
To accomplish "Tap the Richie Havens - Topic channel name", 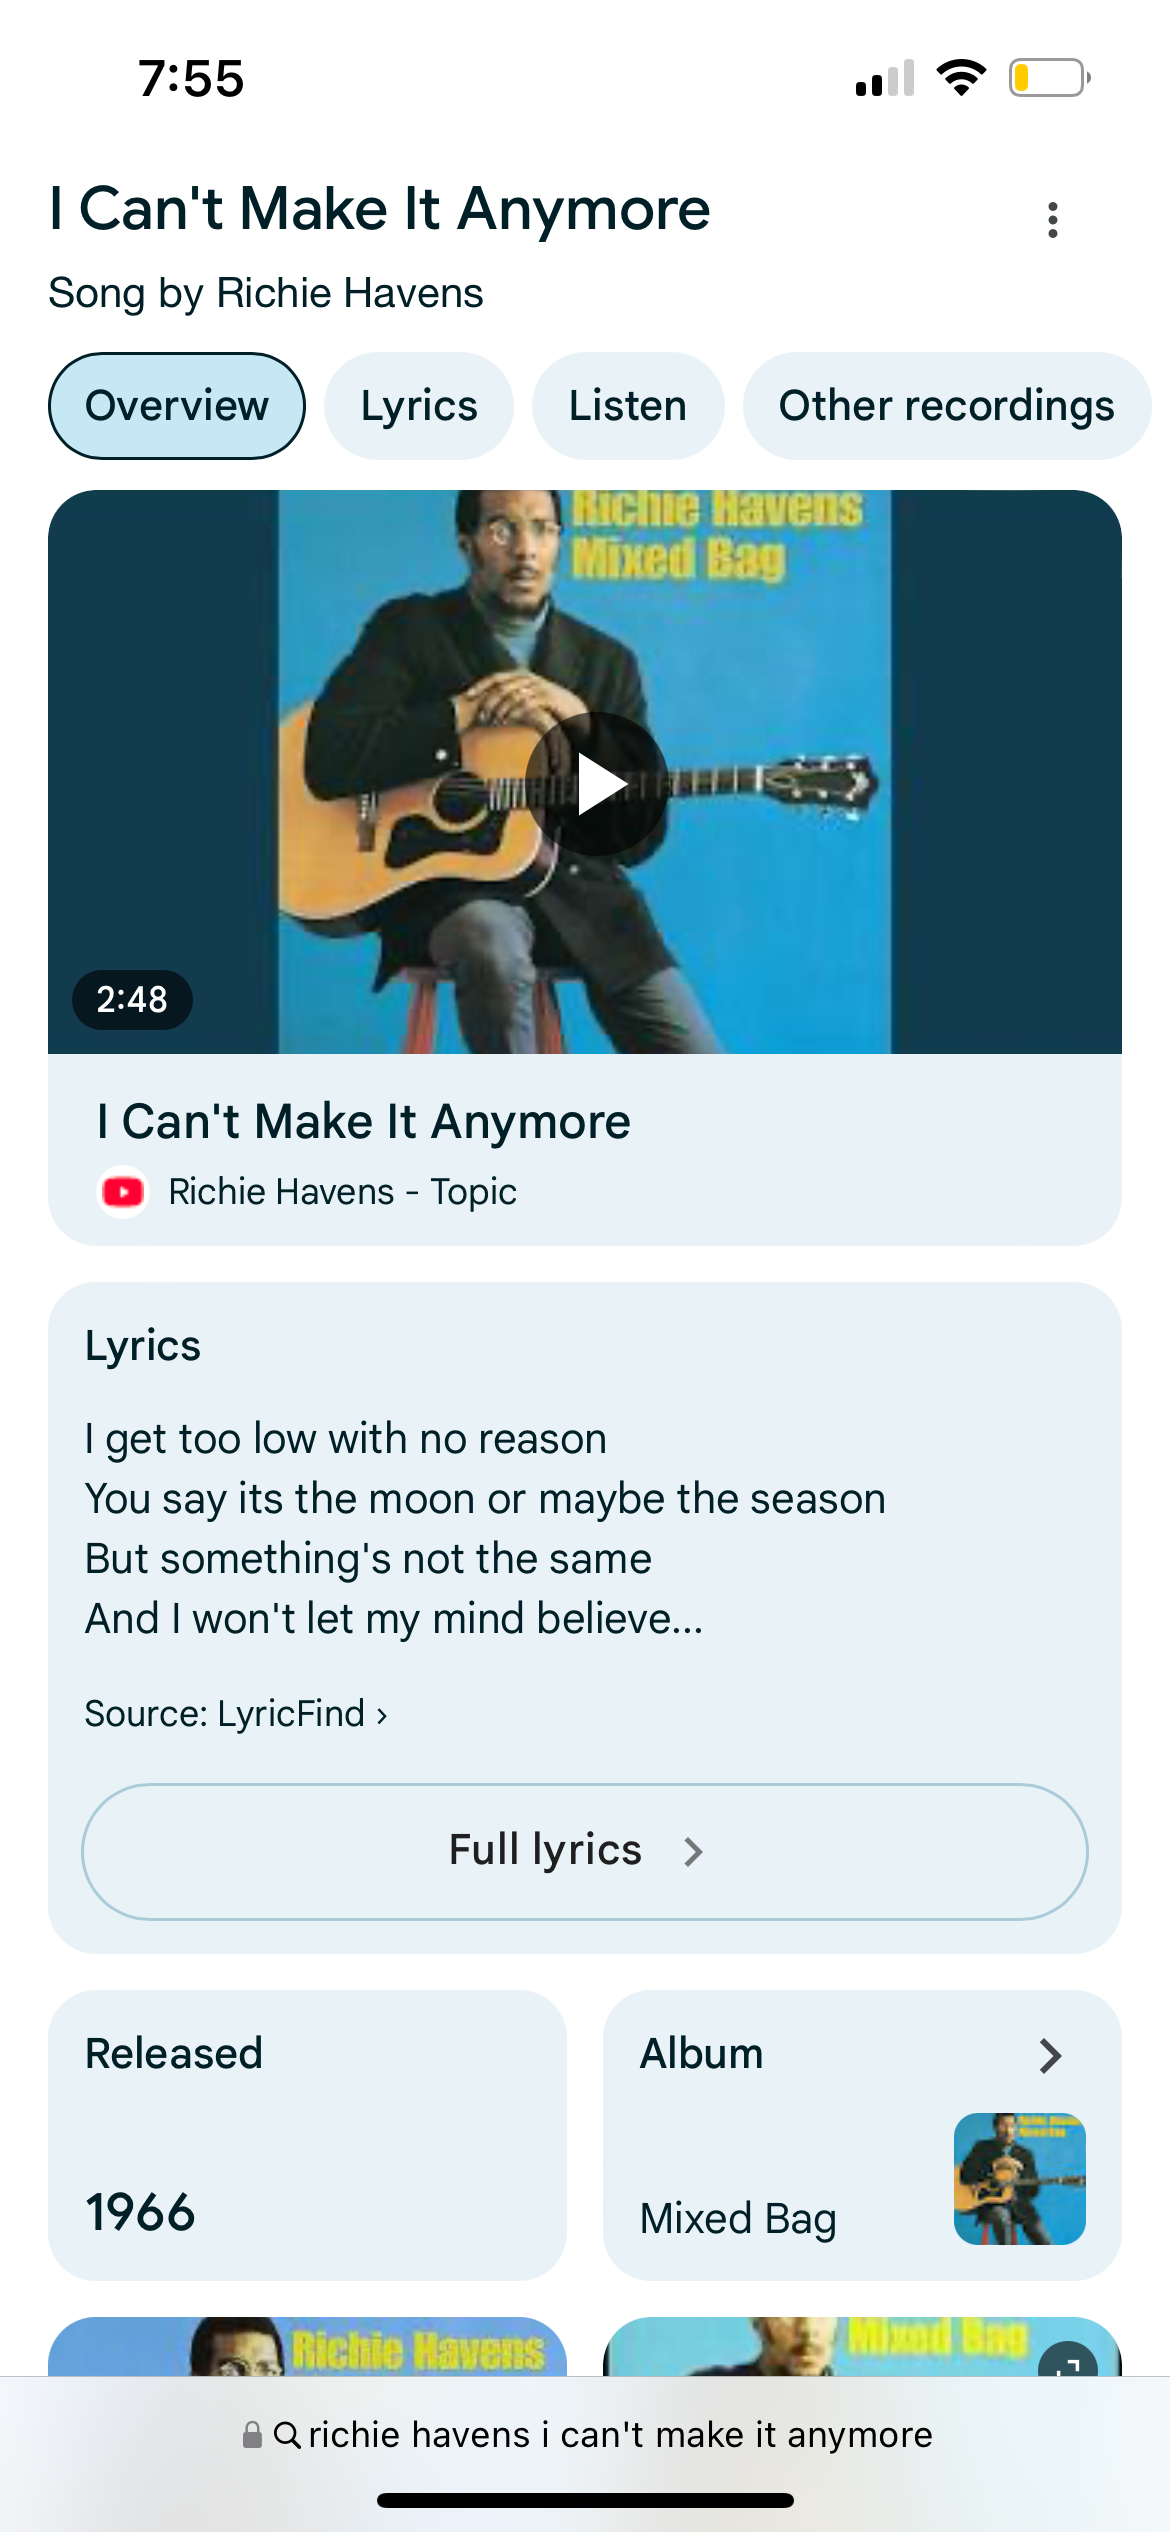I will click(342, 1192).
